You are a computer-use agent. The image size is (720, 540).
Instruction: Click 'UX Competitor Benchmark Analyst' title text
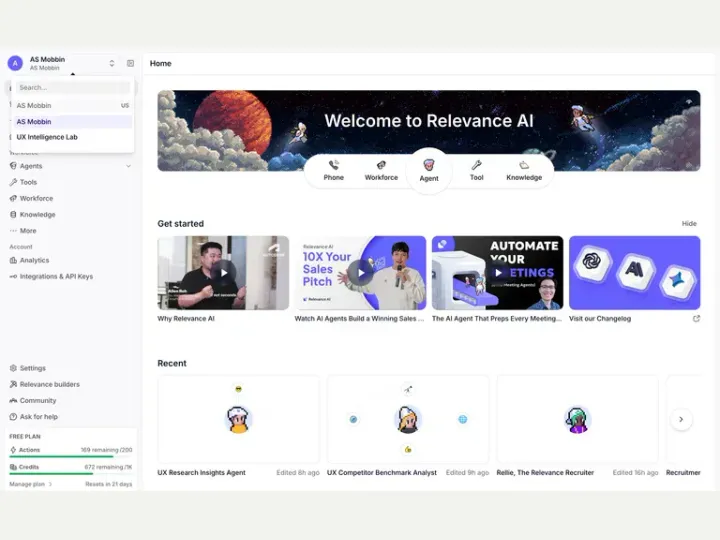coord(382,472)
